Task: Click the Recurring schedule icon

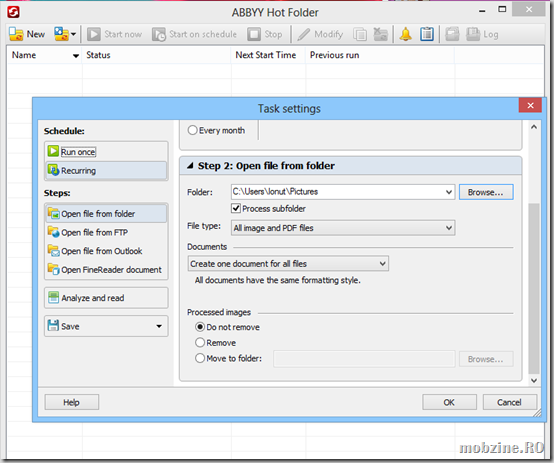Action: (53, 170)
